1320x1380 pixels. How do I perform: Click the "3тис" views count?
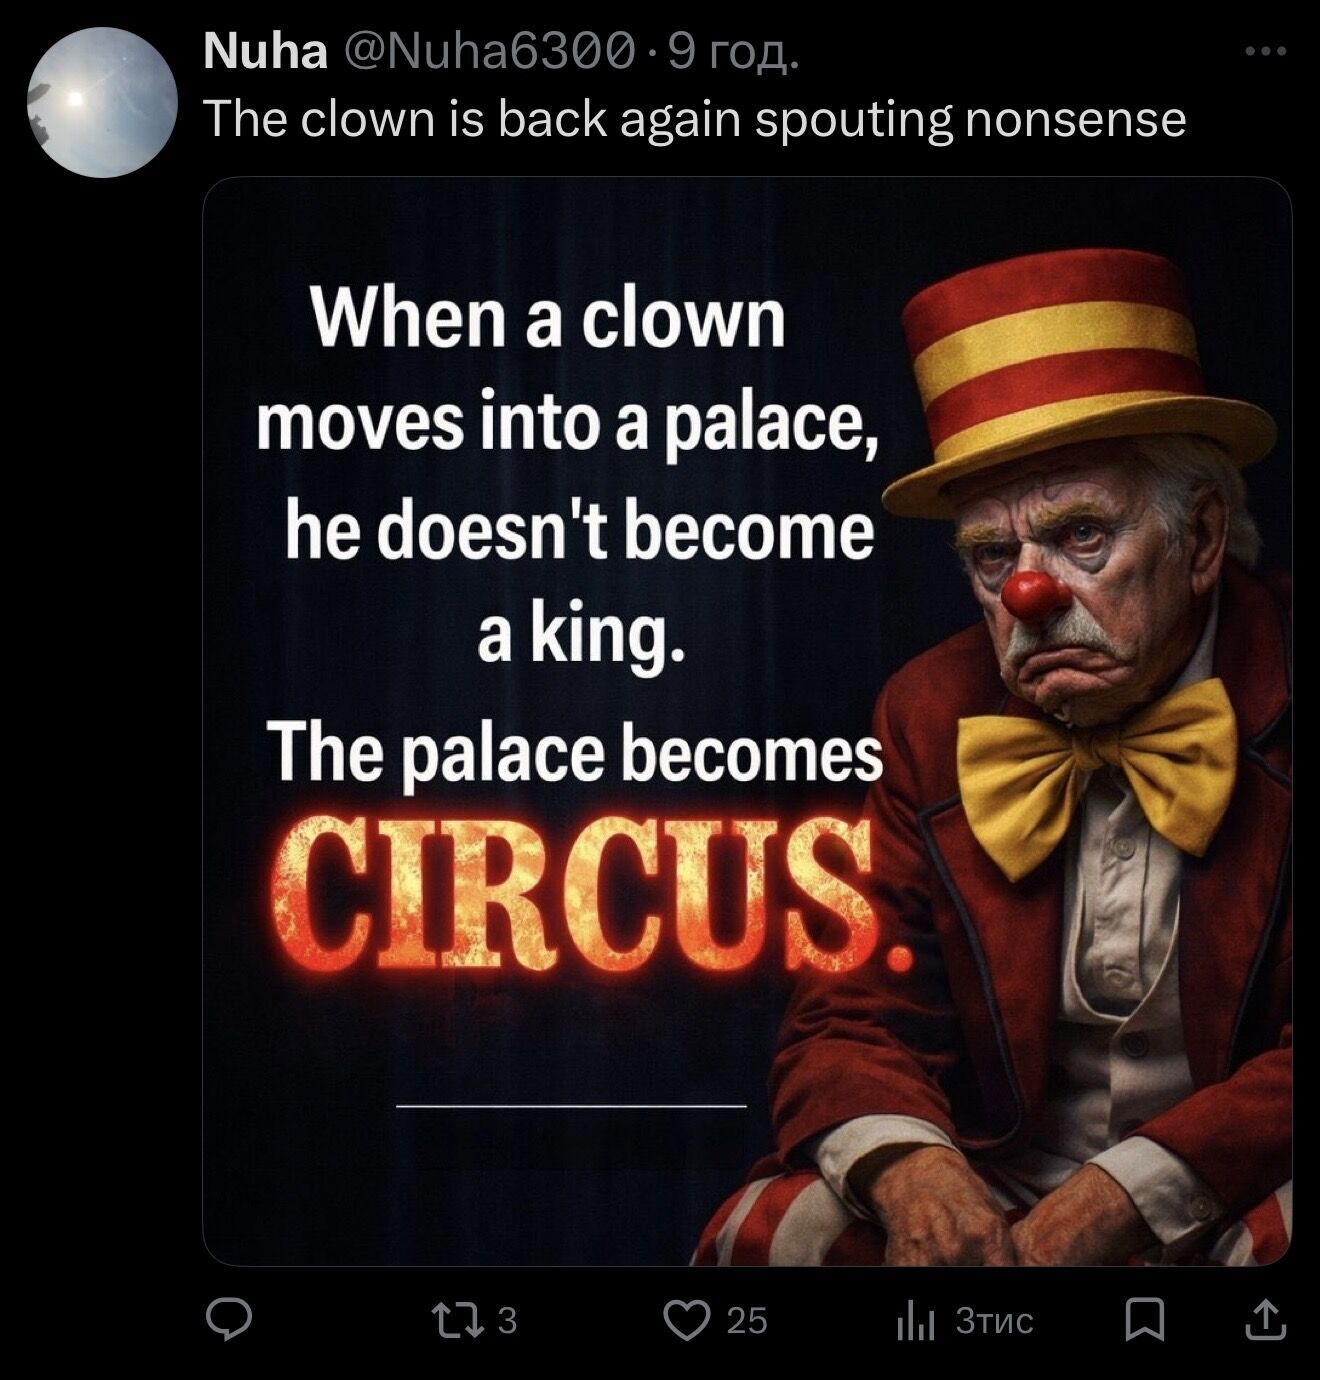(994, 1321)
